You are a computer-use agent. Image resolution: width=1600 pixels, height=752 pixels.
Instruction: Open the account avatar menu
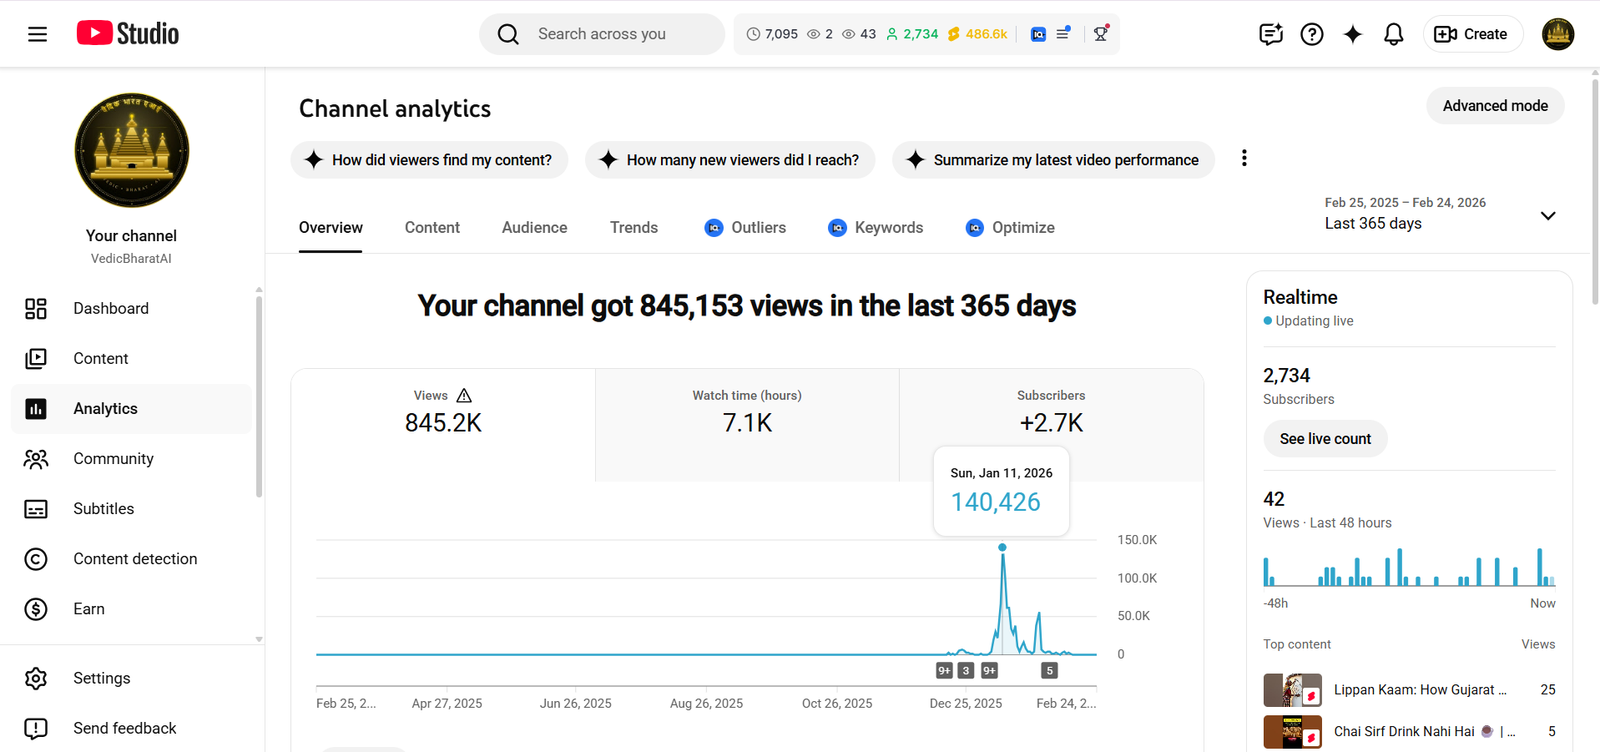coord(1557,34)
